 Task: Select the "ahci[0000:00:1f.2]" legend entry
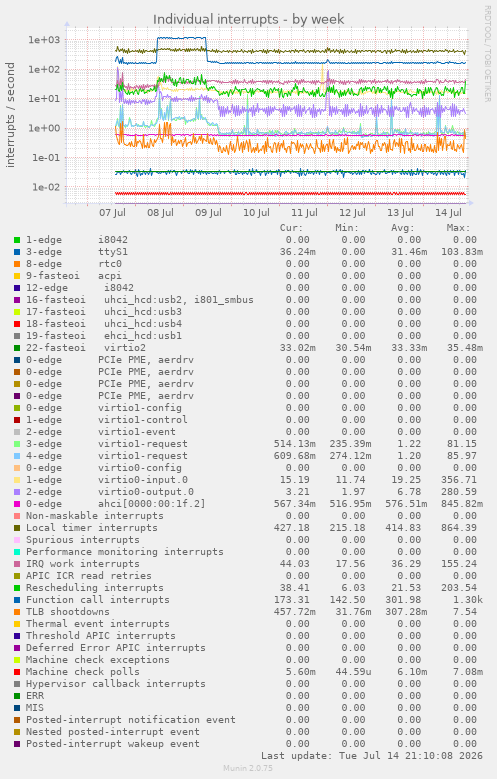tap(116, 504)
